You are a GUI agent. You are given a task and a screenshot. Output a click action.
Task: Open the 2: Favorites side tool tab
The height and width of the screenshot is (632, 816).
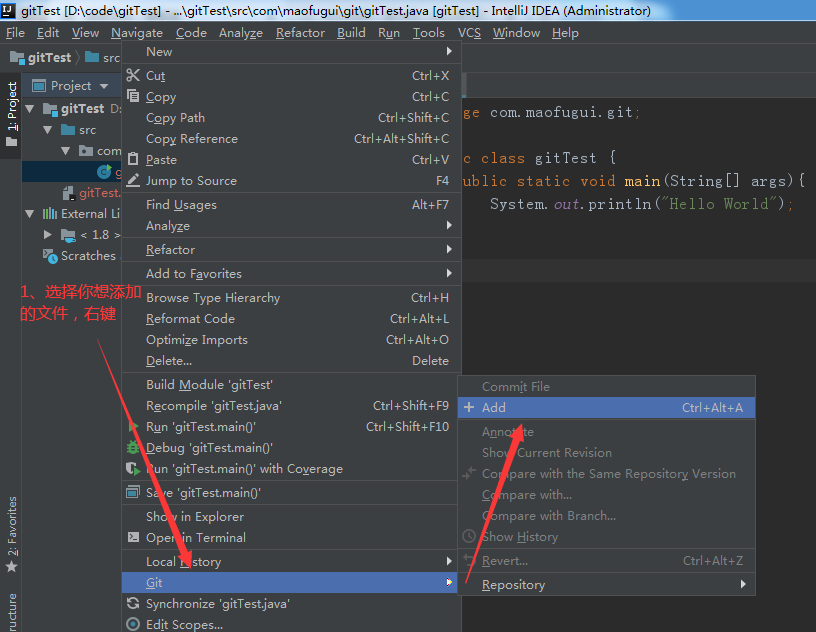(x=11, y=534)
